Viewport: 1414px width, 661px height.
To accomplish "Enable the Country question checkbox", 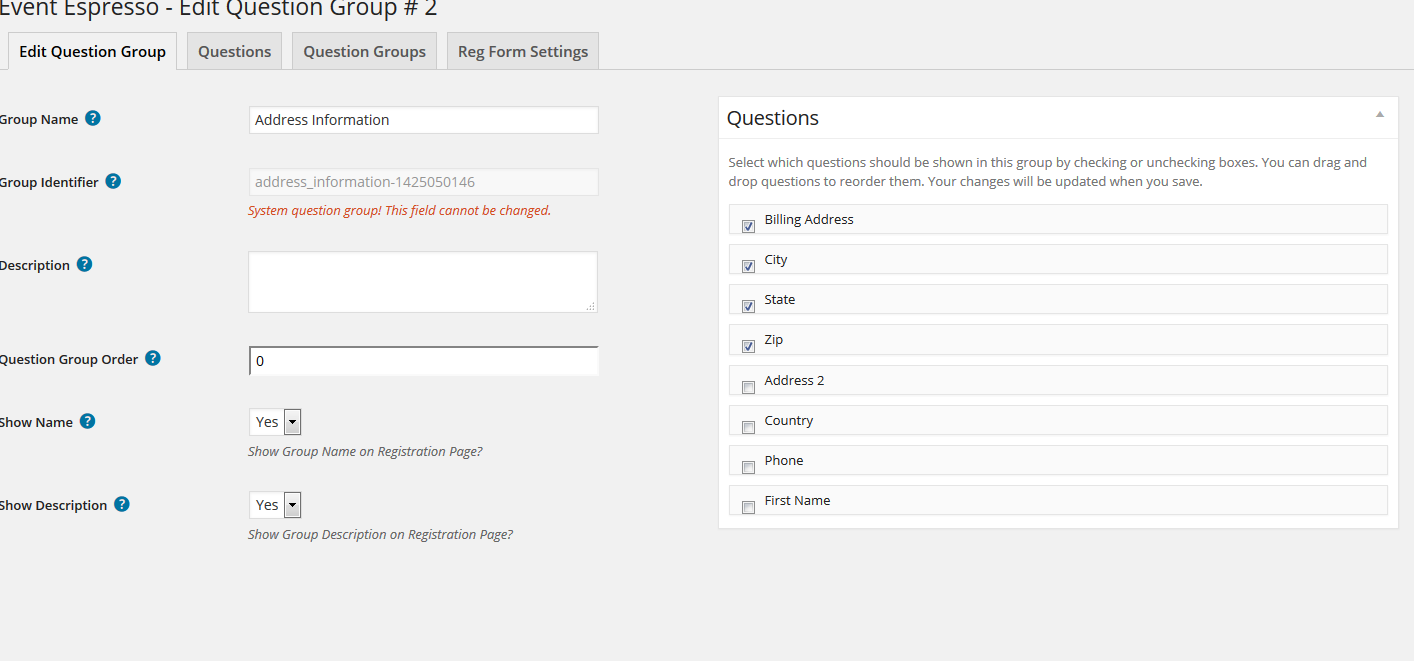I will click(748, 427).
